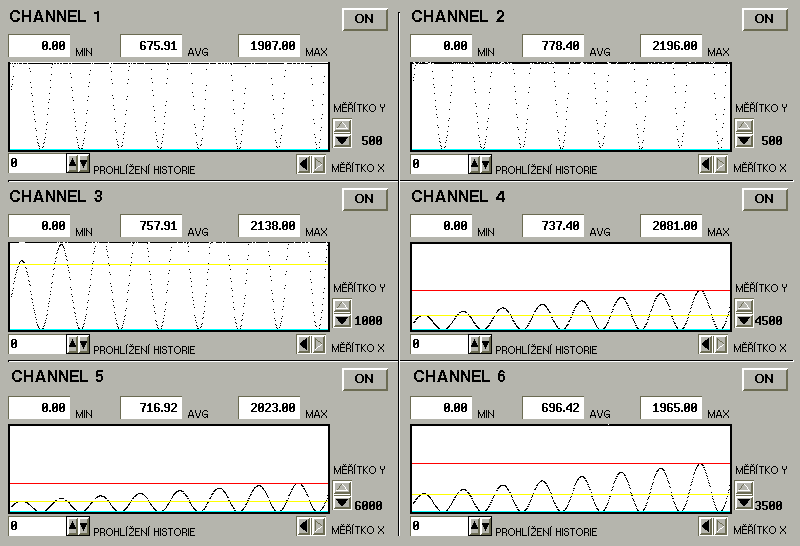Viewport: 800px width, 546px height.
Task: Increase Channel 2 Y scale with up arrow
Action: click(x=744, y=126)
